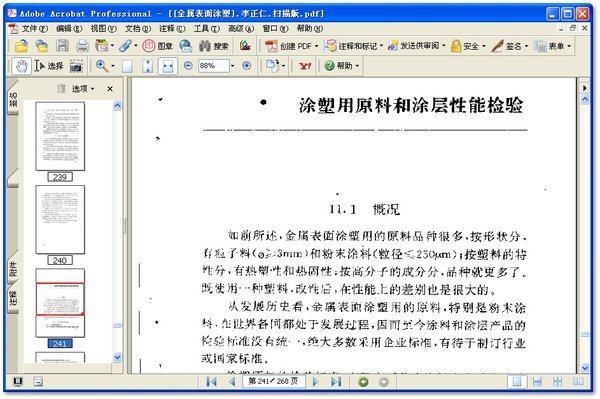Toggle single page layout in status bar
Image resolution: width=600 pixels, height=399 pixels.
point(517,381)
